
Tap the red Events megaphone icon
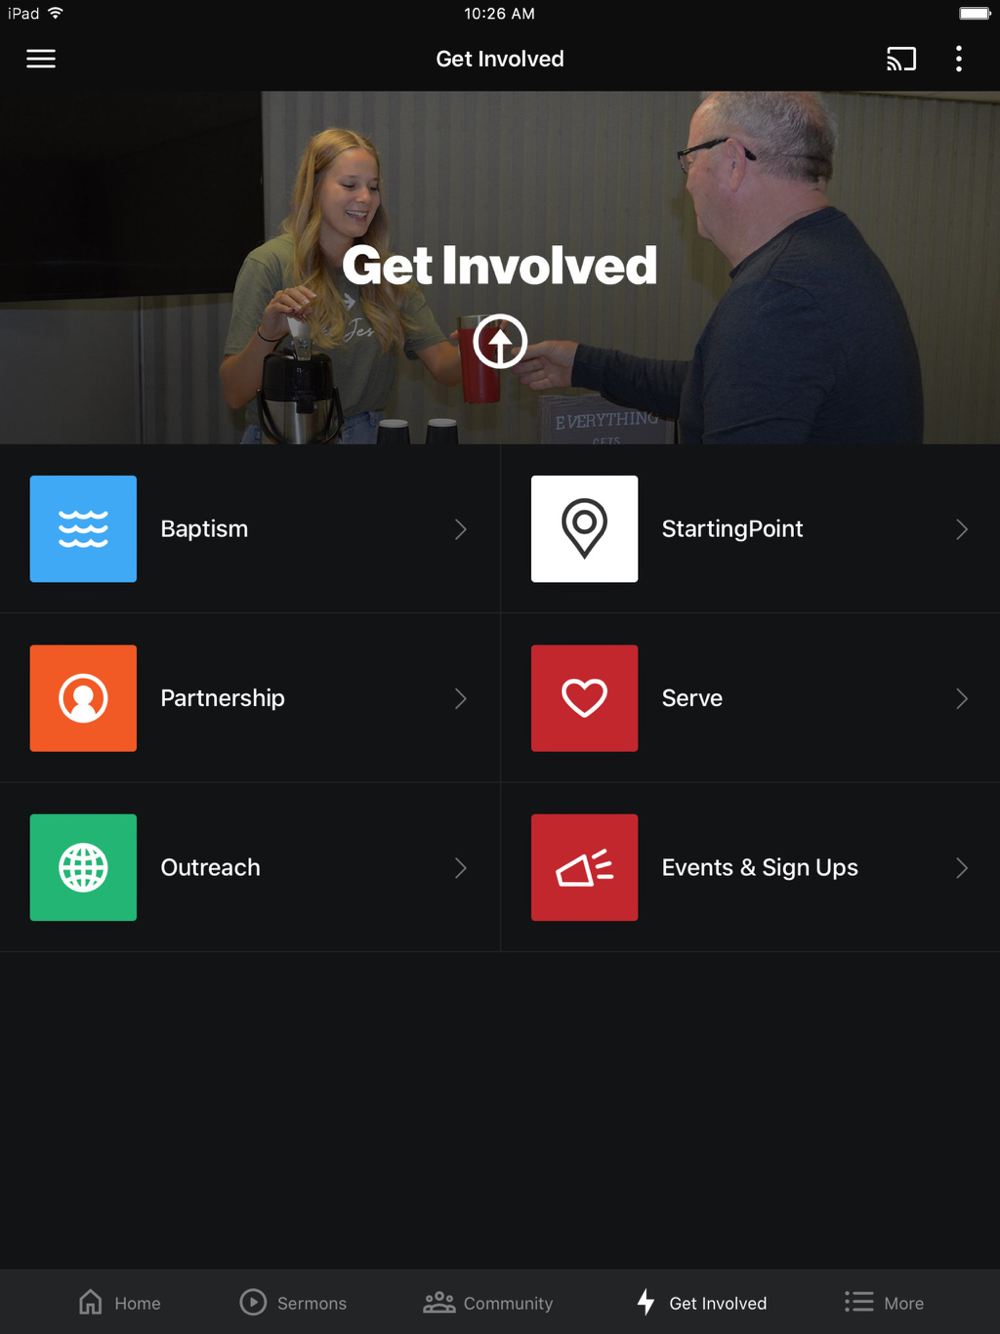[584, 867]
